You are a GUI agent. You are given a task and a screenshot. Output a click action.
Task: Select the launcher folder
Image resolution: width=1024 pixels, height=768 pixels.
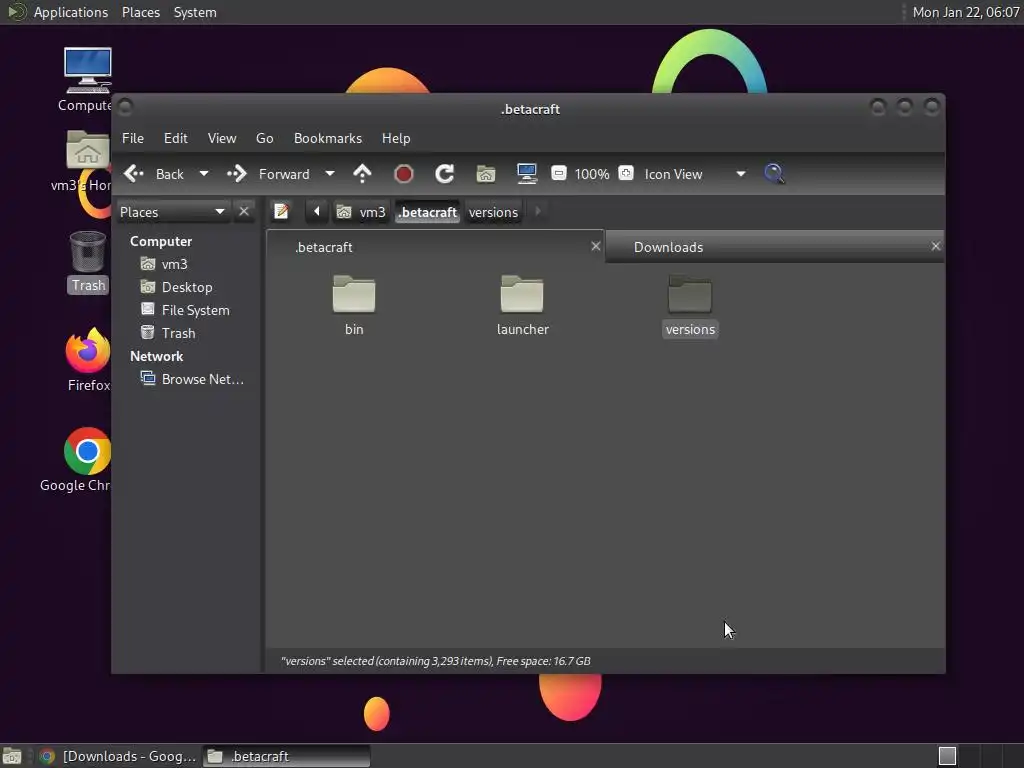pos(522,305)
